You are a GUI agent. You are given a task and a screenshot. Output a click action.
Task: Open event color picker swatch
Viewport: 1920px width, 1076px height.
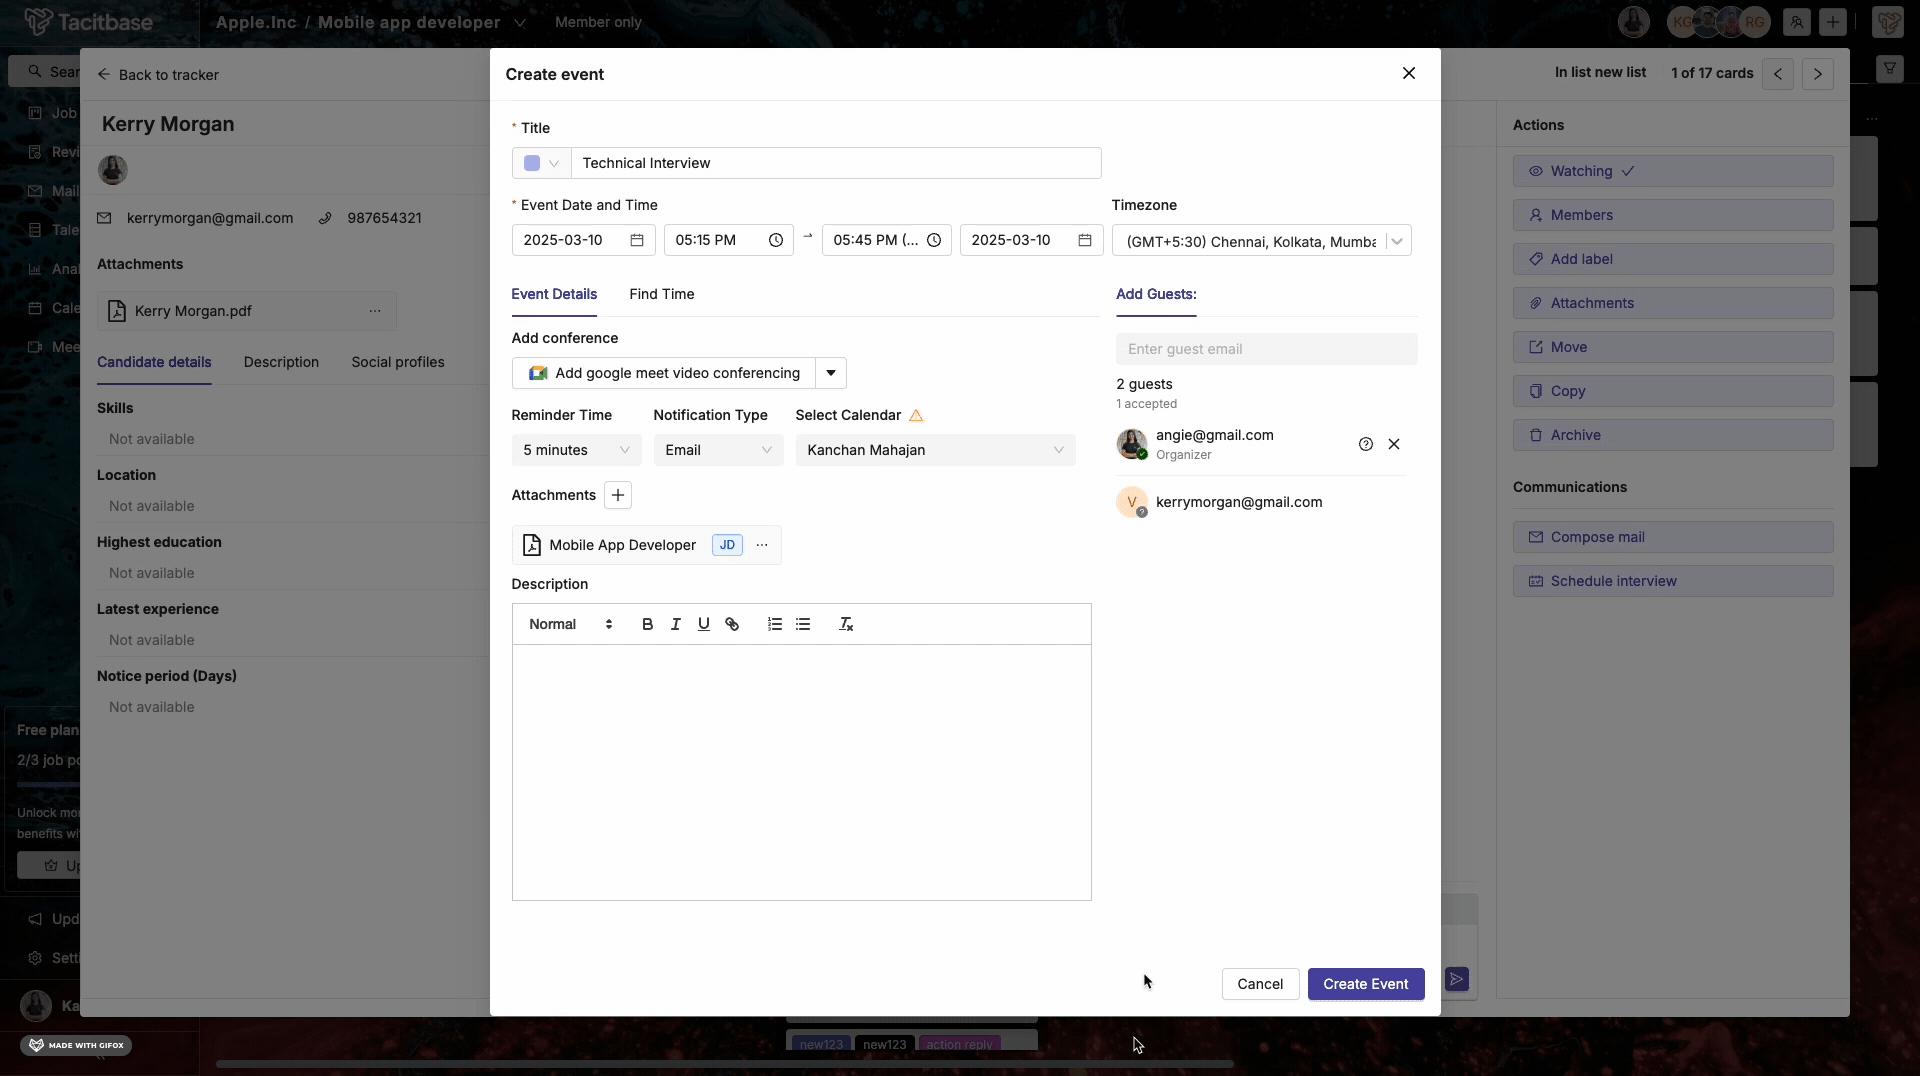pyautogui.click(x=541, y=163)
